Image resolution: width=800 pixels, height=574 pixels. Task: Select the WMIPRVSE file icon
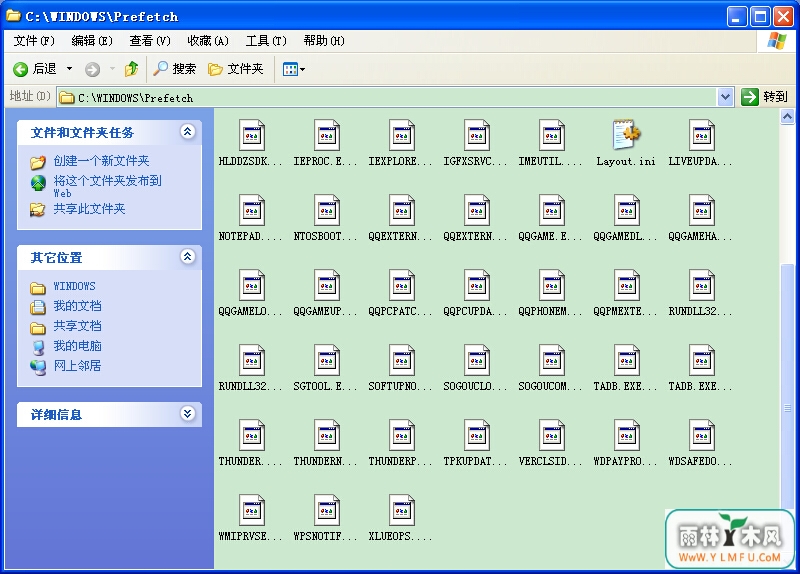[x=252, y=510]
